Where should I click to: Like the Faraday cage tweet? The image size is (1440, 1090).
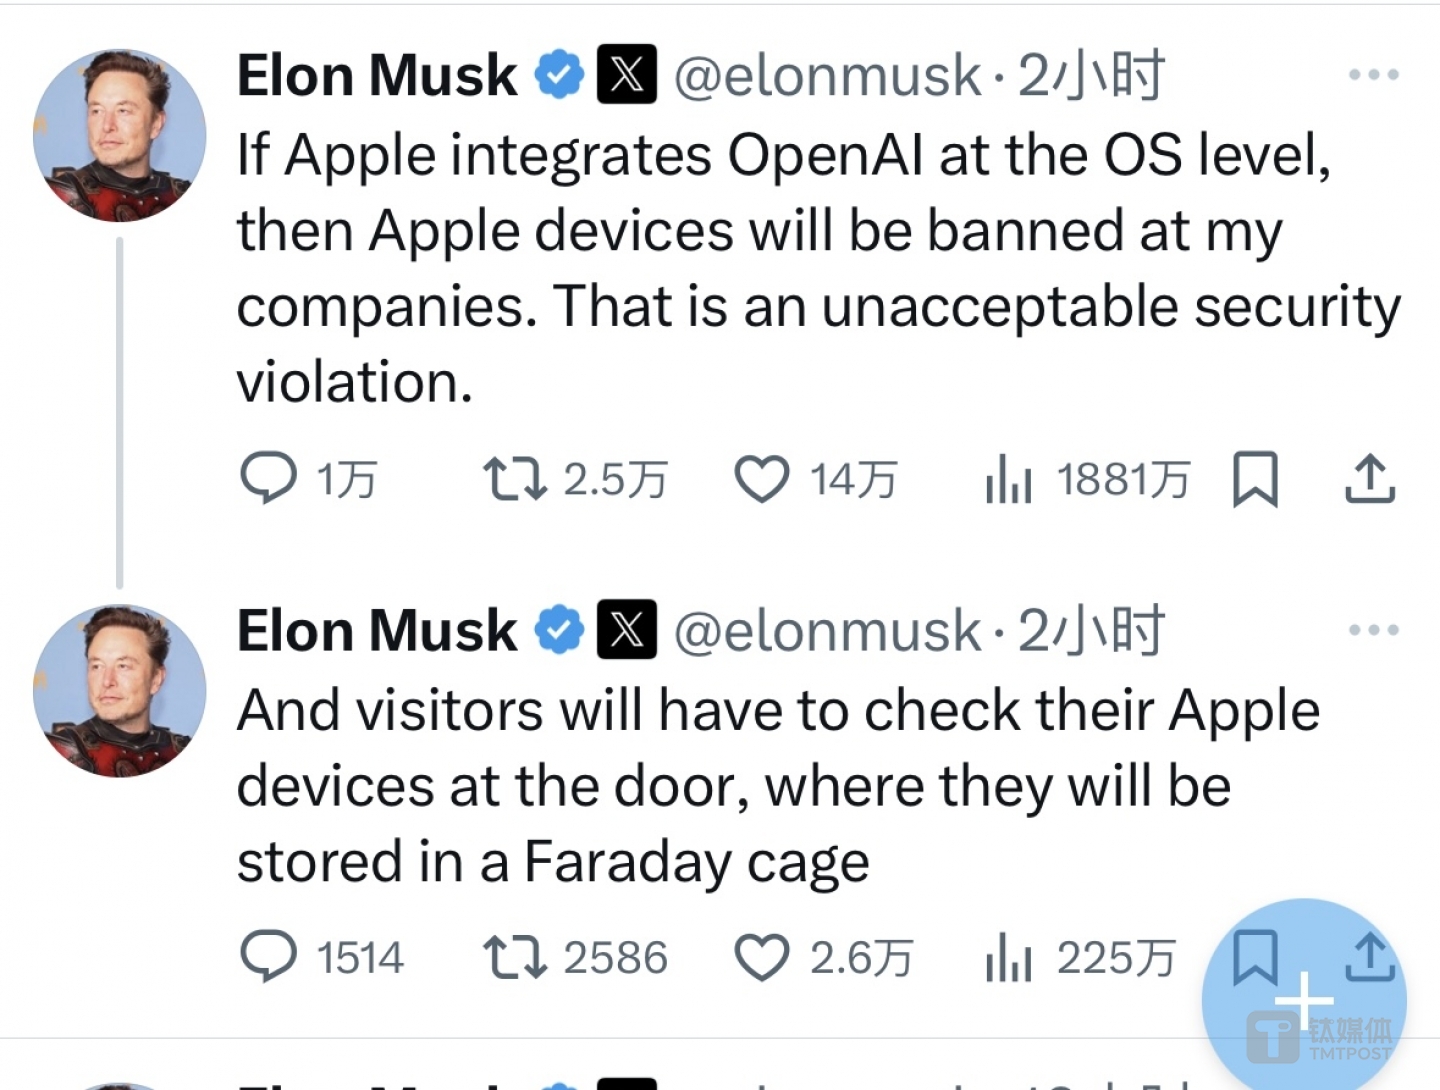(x=762, y=957)
